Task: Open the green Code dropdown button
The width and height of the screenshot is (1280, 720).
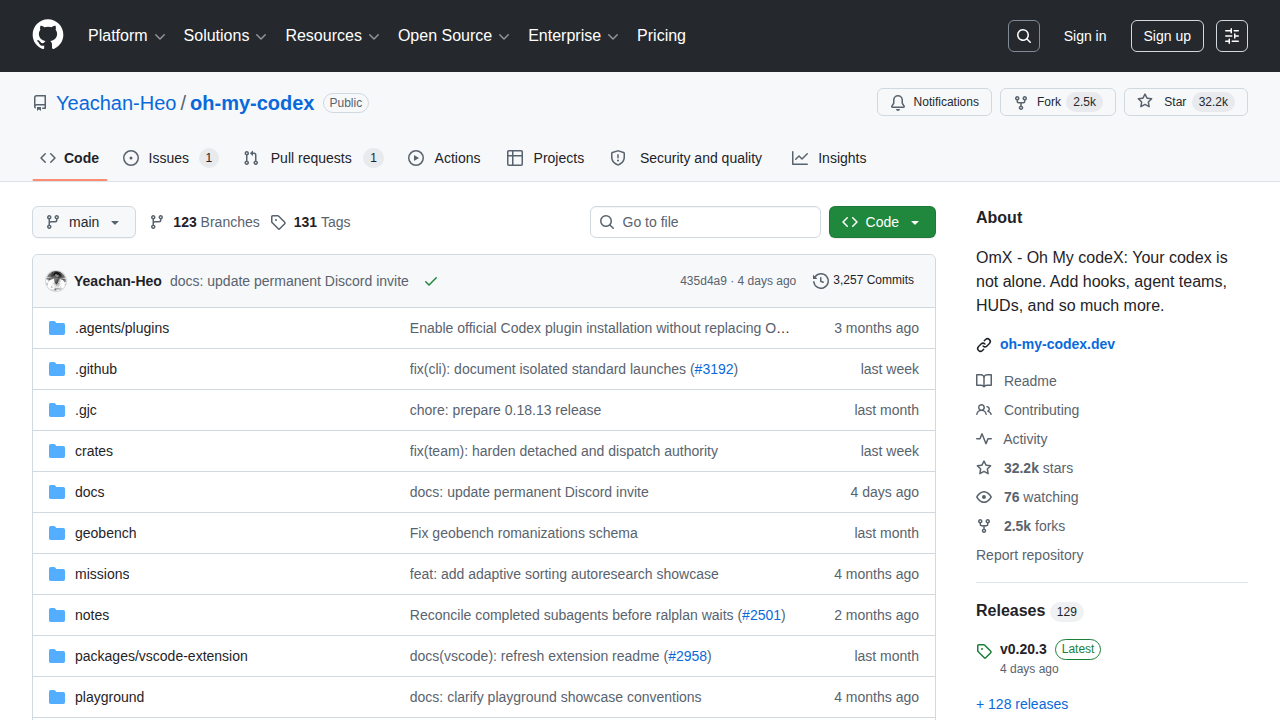Action: pyautogui.click(x=882, y=222)
